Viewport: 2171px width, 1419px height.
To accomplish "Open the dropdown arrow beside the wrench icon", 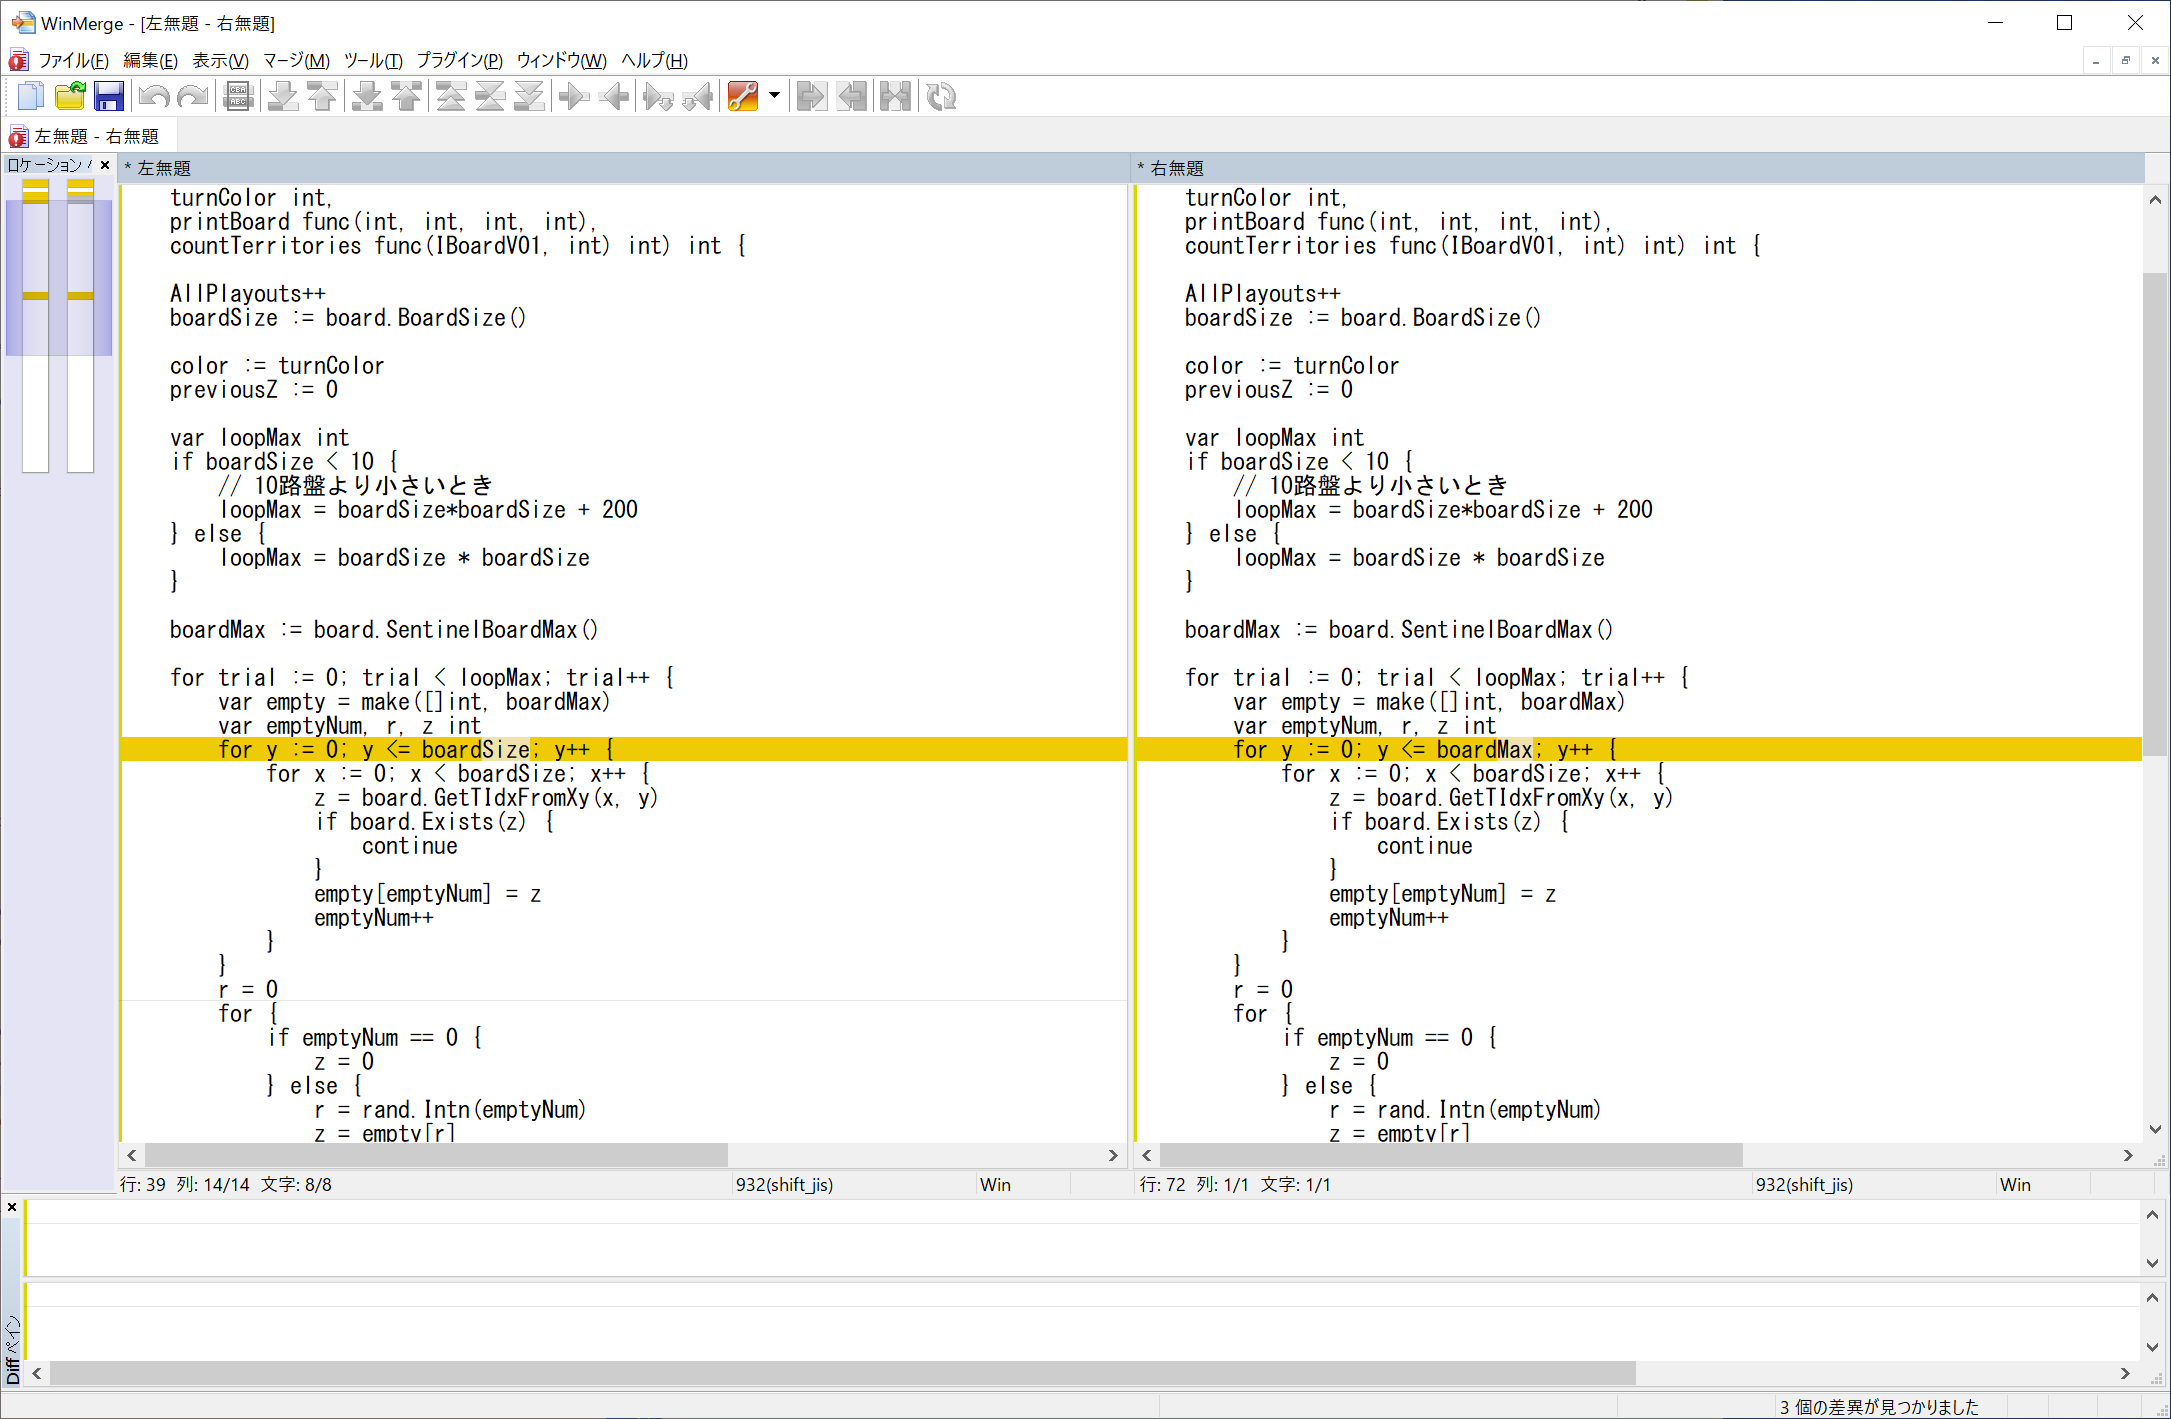I will (774, 97).
